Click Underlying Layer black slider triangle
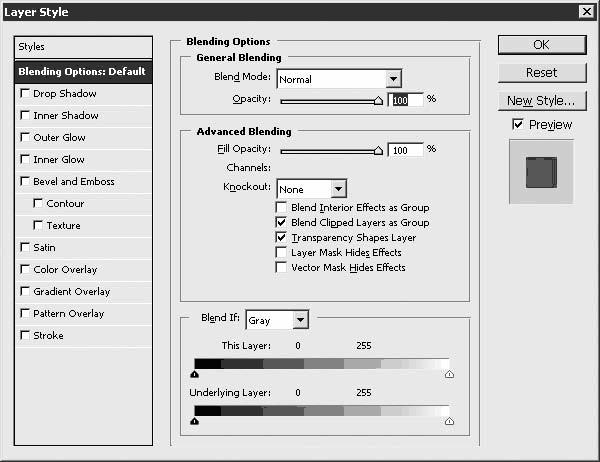Screen dimensions: 600x462 coord(194,421)
